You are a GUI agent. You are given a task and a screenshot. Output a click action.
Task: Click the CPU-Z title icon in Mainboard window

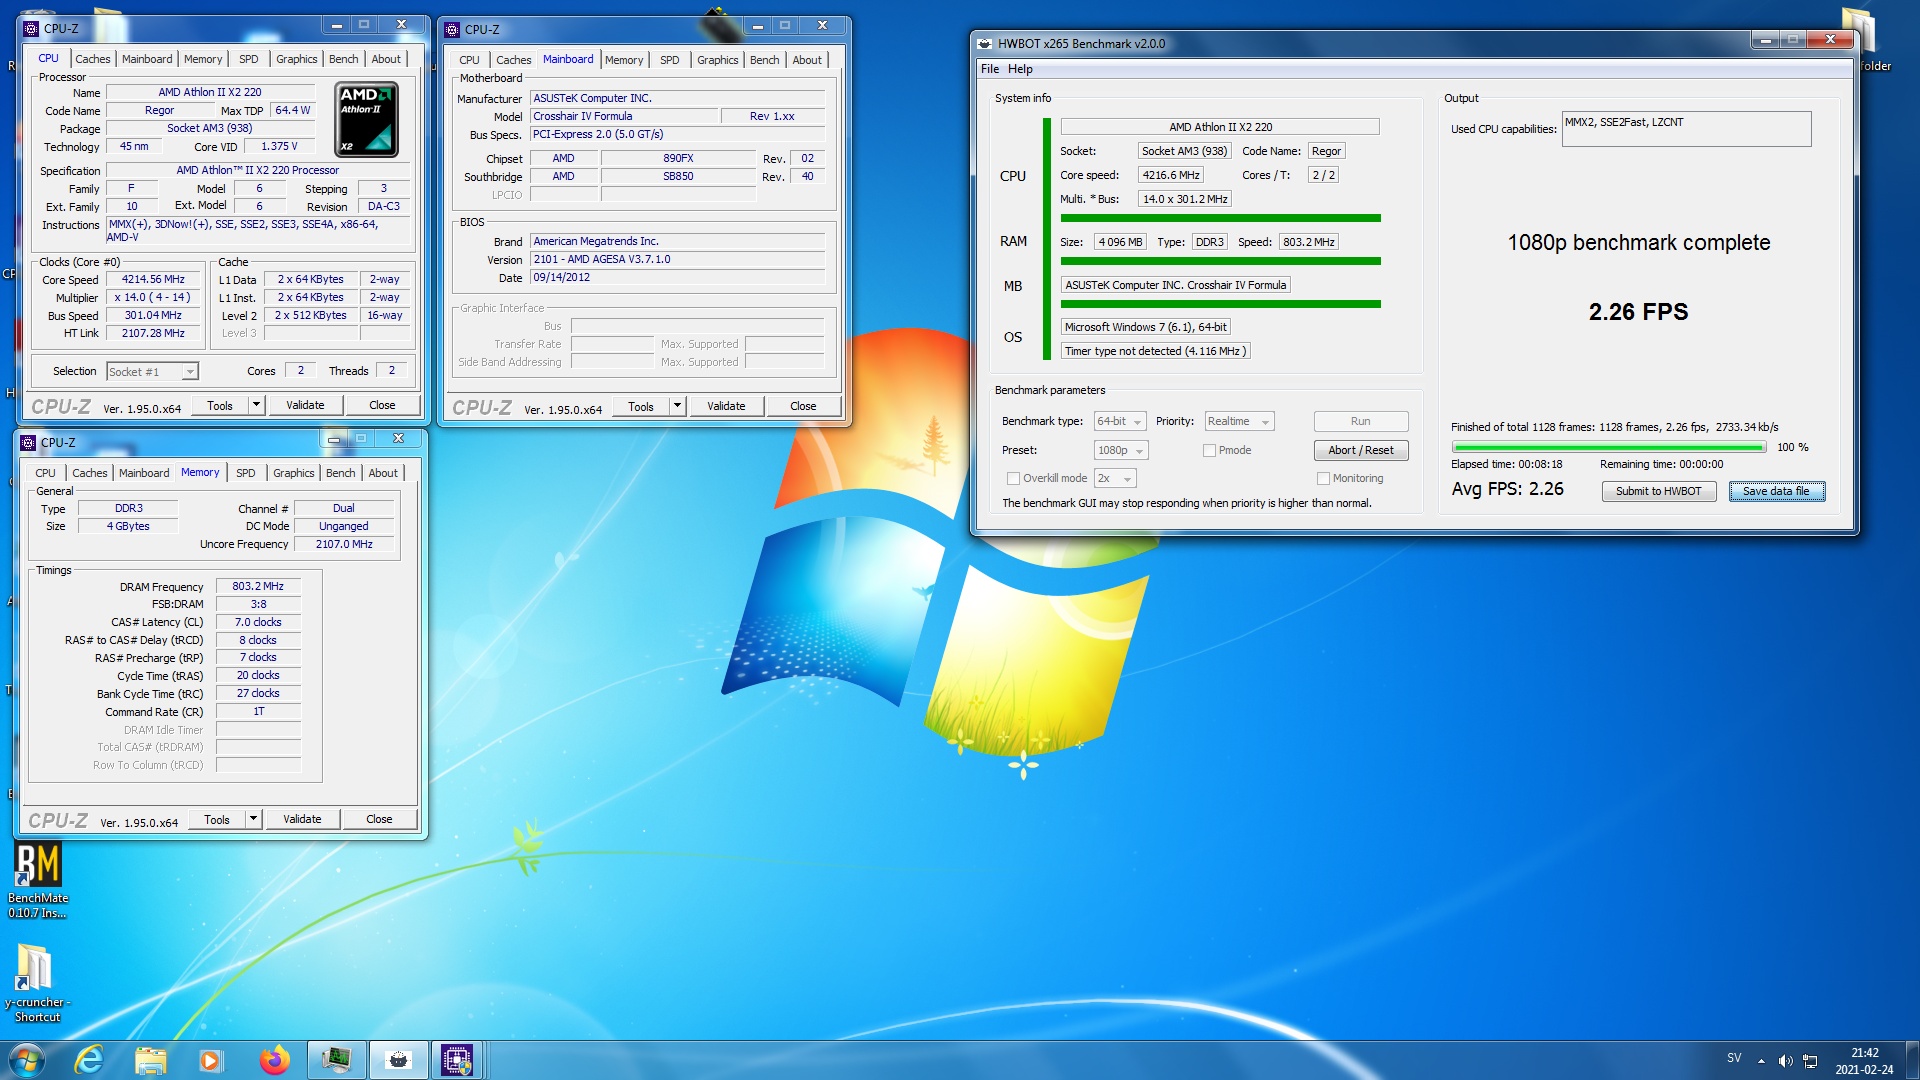452,29
